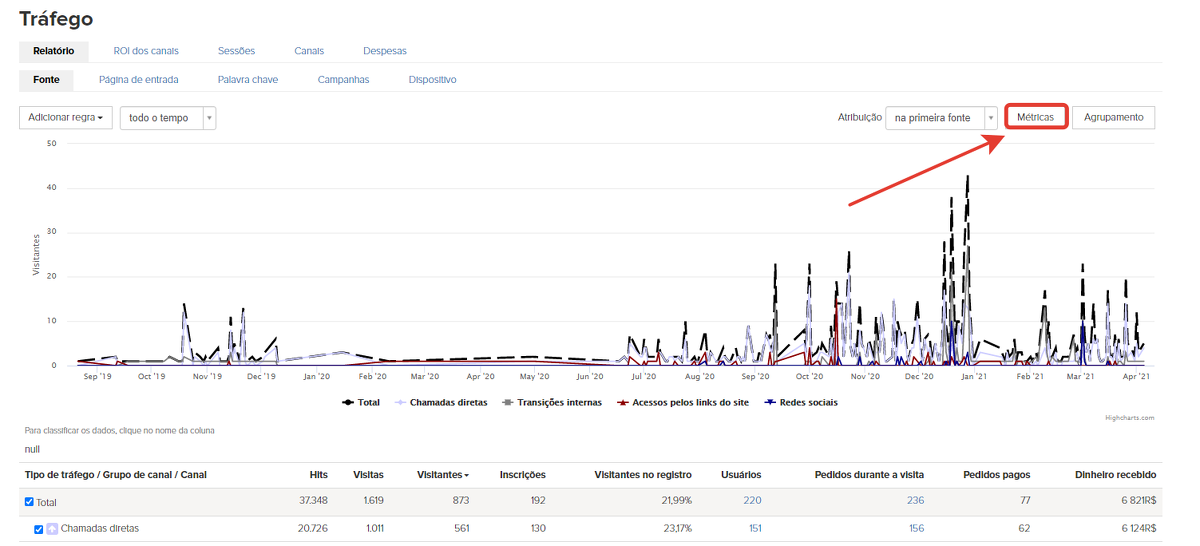
Task: Click the Highcharts.com credit link
Action: 1129,418
